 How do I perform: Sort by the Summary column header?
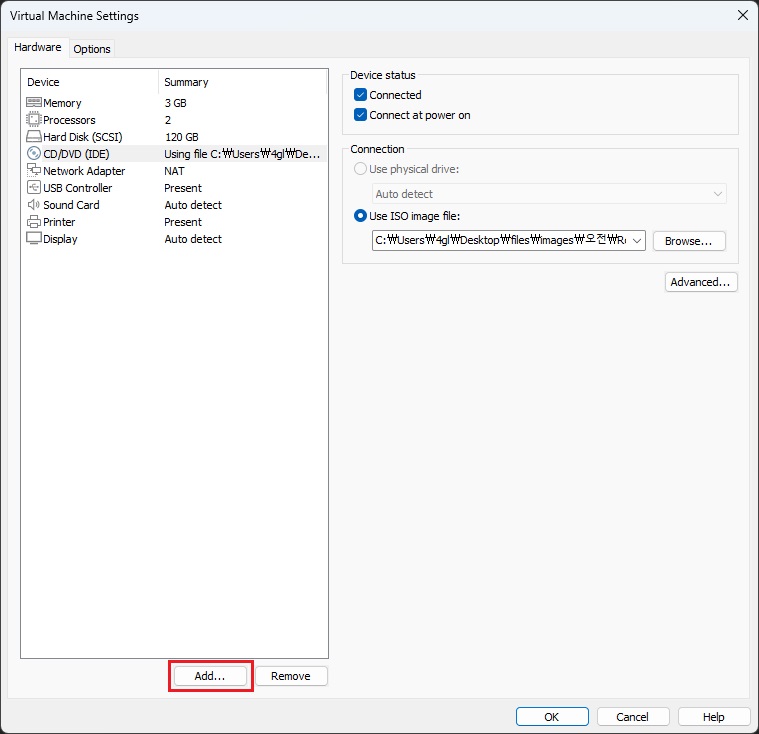point(186,82)
